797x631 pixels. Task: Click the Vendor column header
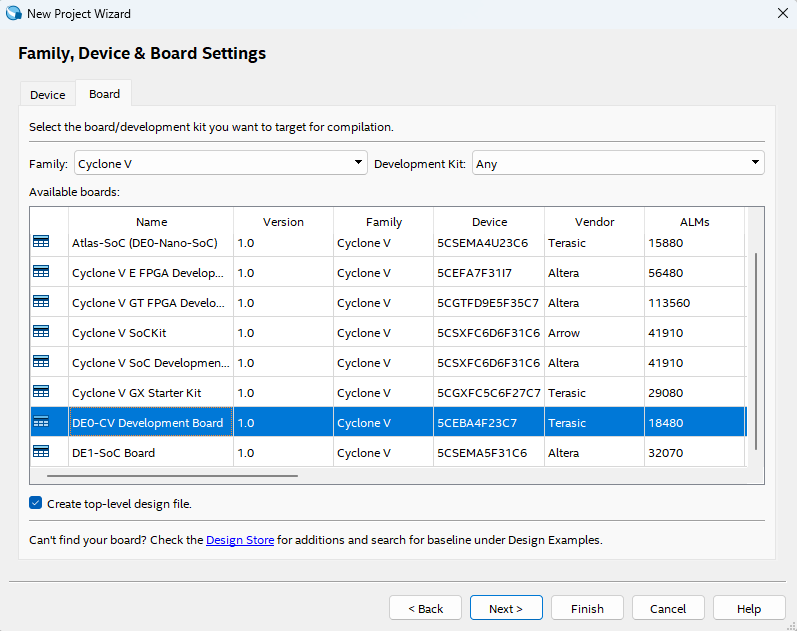coord(594,222)
